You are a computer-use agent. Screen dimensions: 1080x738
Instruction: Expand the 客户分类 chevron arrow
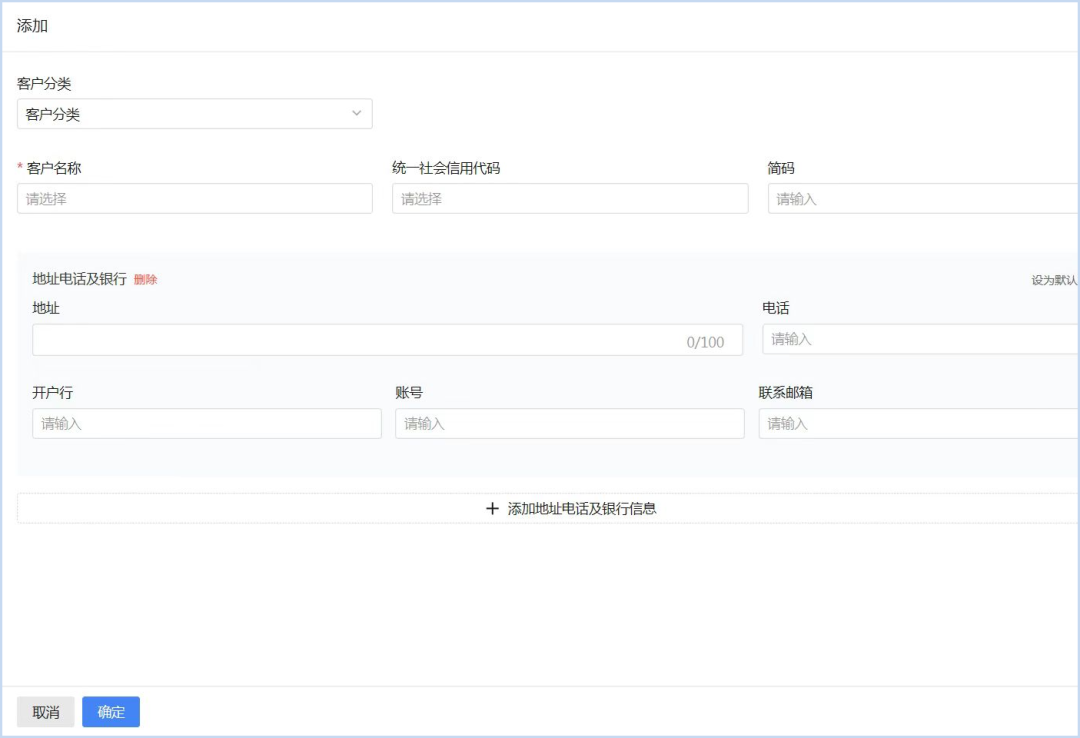pyautogui.click(x=356, y=113)
